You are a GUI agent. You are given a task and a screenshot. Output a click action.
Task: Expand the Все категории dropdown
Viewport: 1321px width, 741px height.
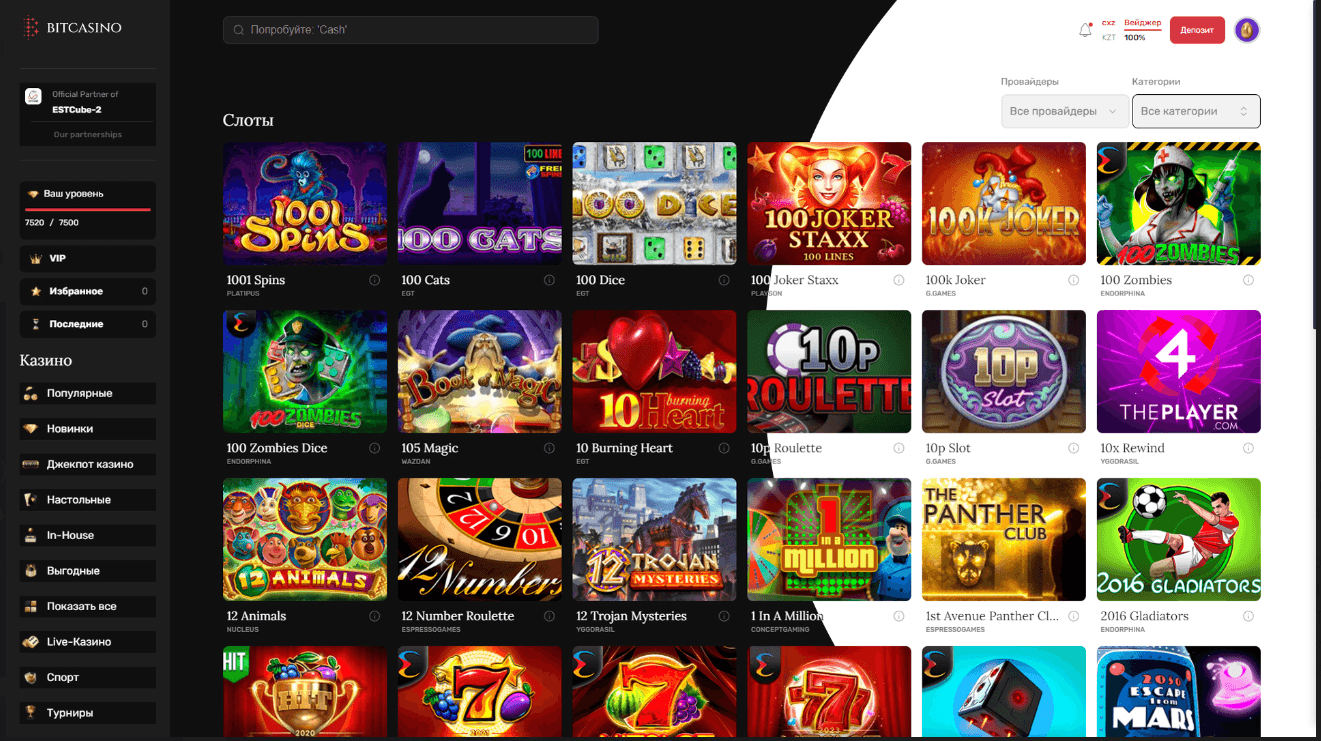pos(1196,111)
